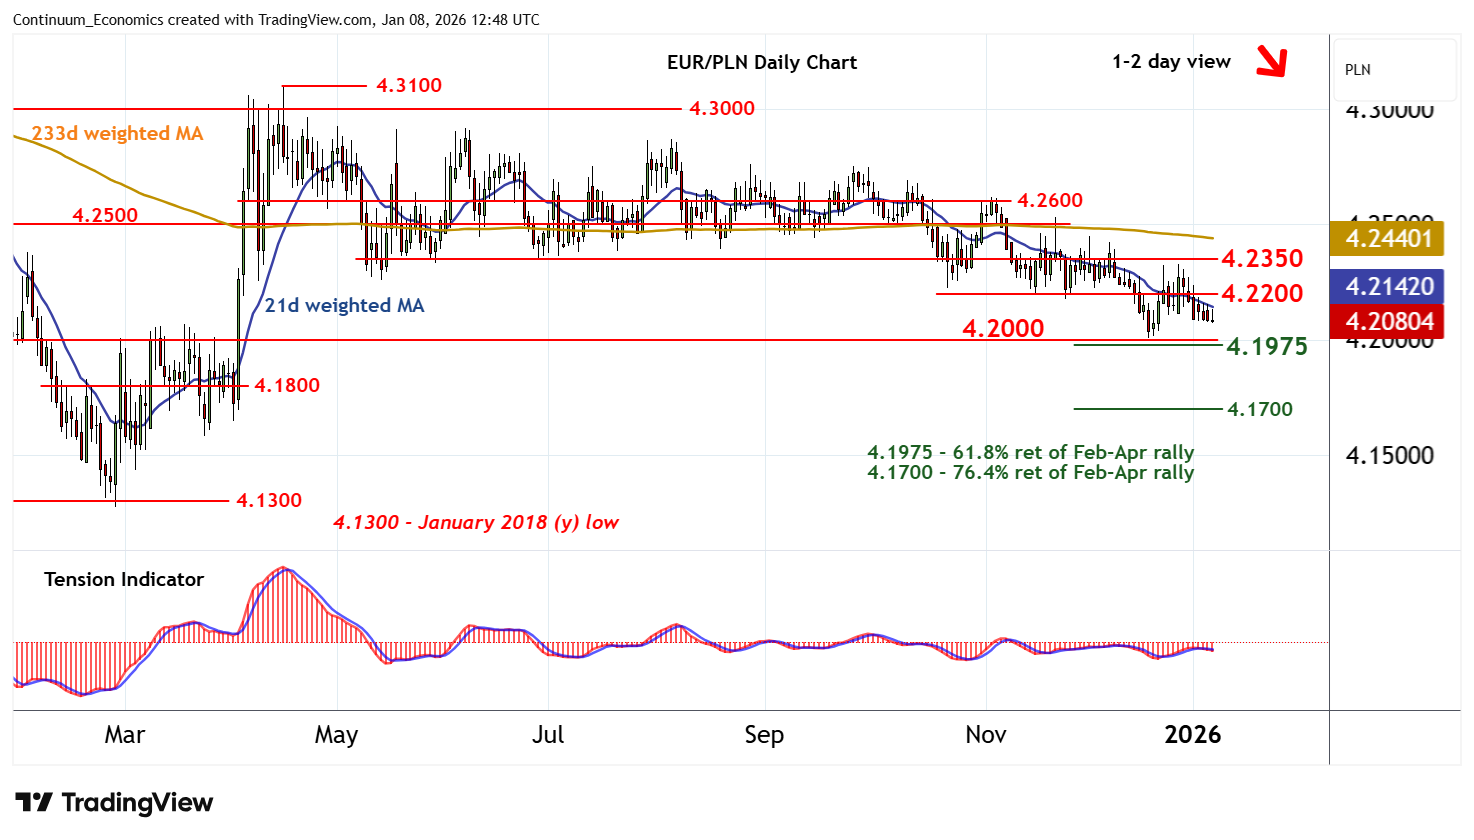Select the 233d weighted MA label
The image size is (1474, 840).
117,134
